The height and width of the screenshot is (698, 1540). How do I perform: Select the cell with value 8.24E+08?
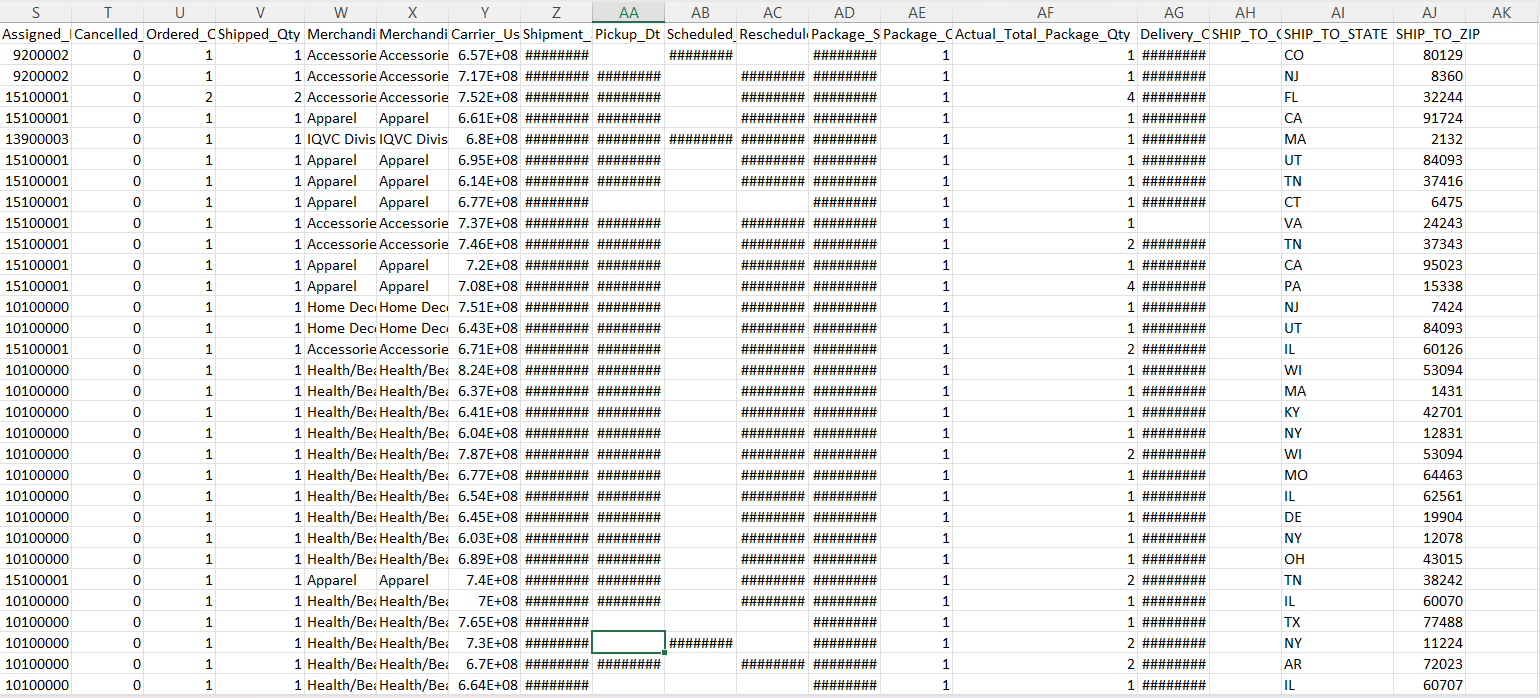tap(485, 370)
